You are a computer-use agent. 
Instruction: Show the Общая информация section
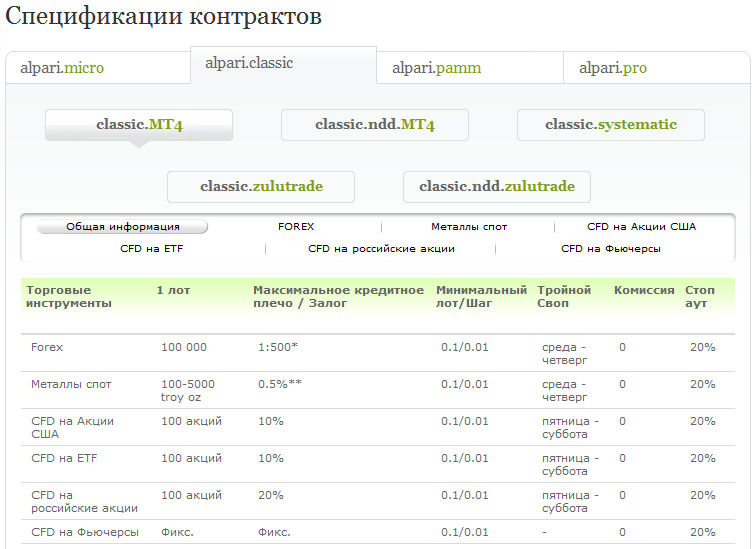pos(122,227)
